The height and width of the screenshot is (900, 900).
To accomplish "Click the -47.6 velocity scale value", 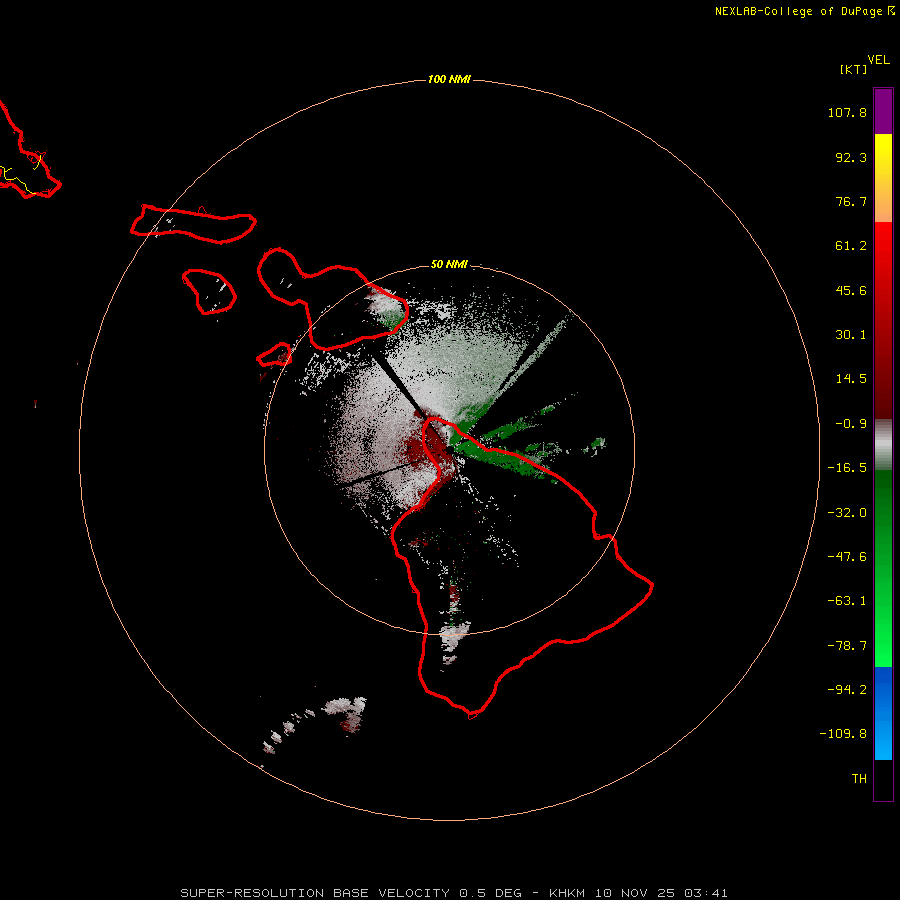I will pos(847,557).
